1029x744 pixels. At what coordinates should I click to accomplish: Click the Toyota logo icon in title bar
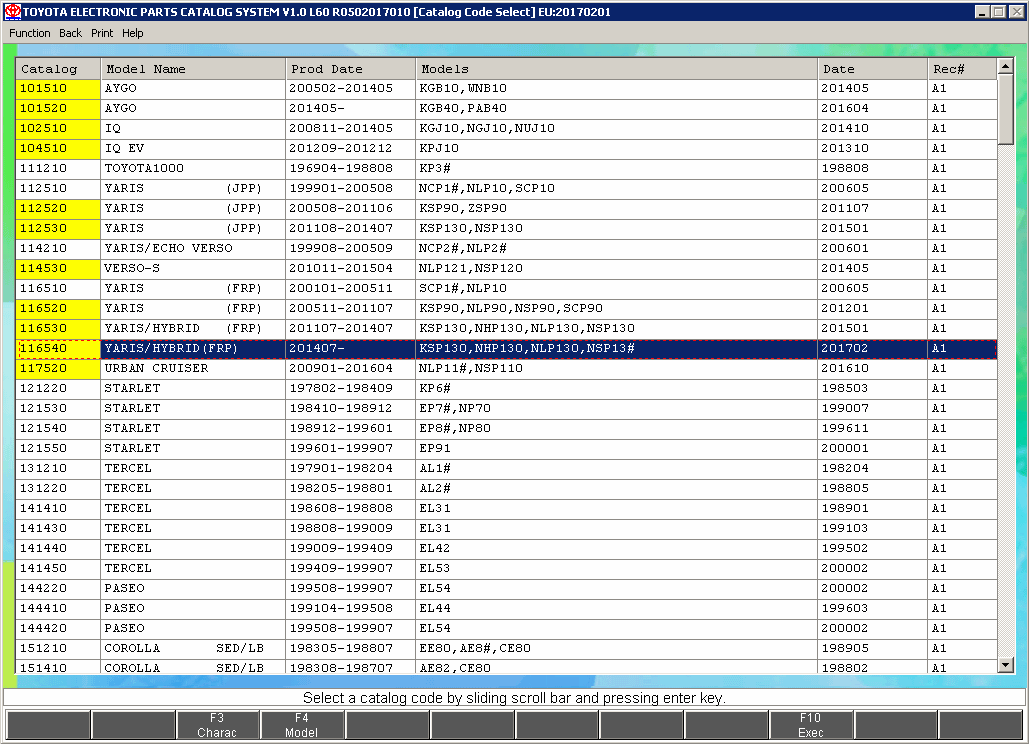[13, 12]
